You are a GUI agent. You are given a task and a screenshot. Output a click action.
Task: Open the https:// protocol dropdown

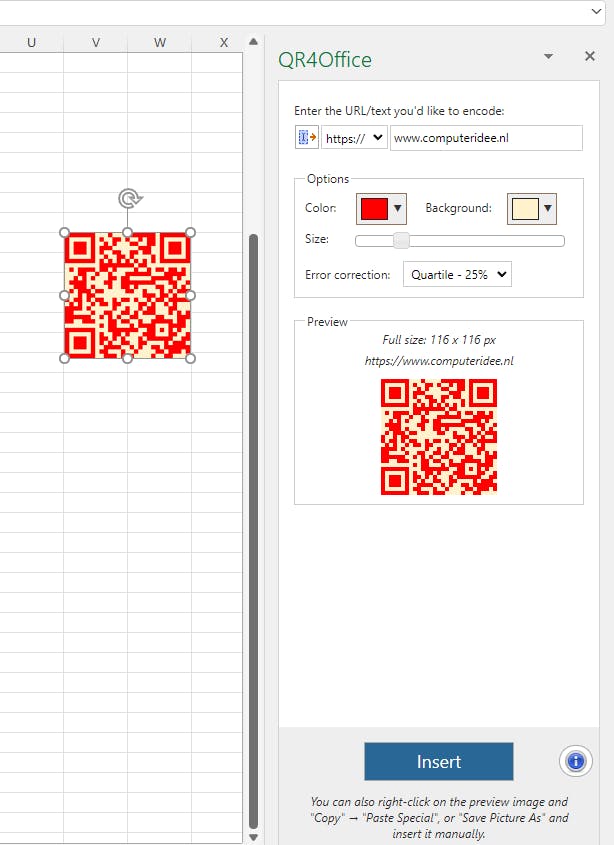coord(354,137)
